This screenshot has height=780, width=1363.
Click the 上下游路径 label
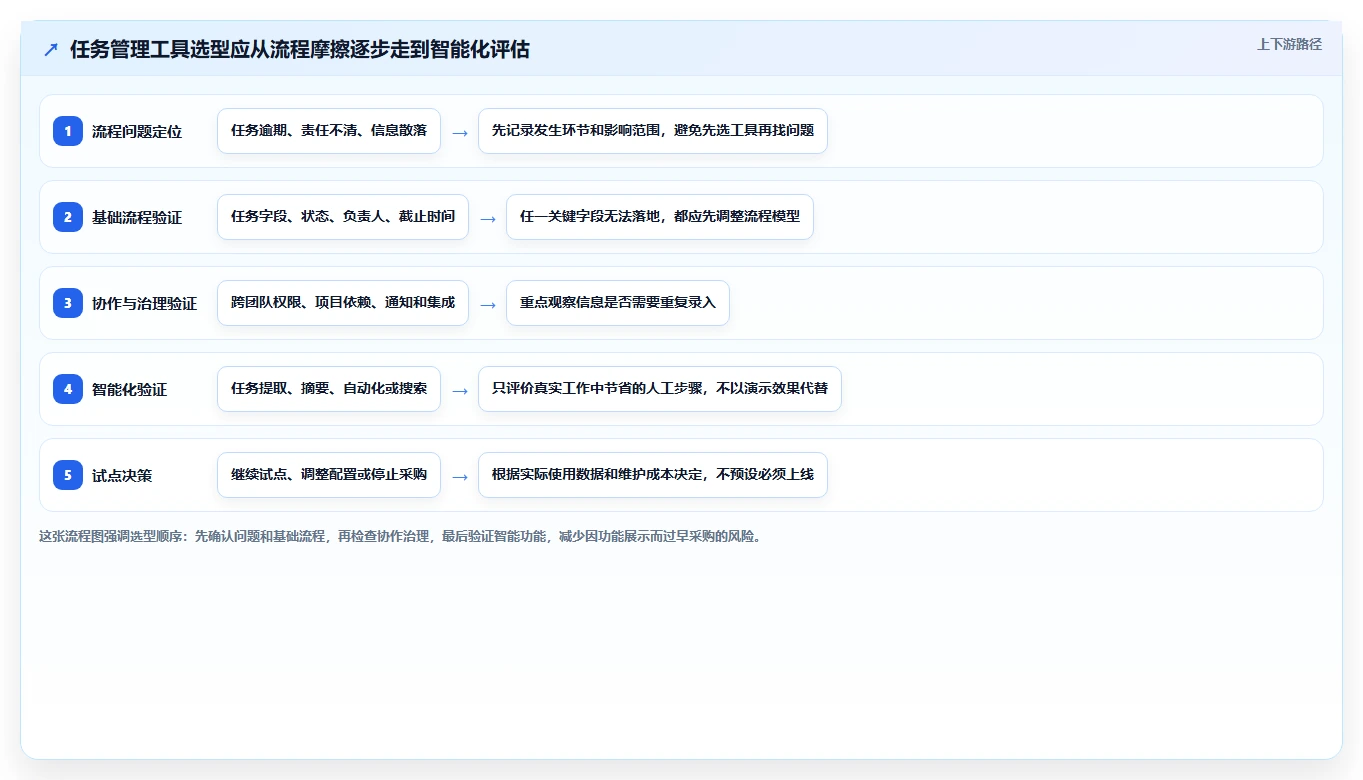[1289, 44]
